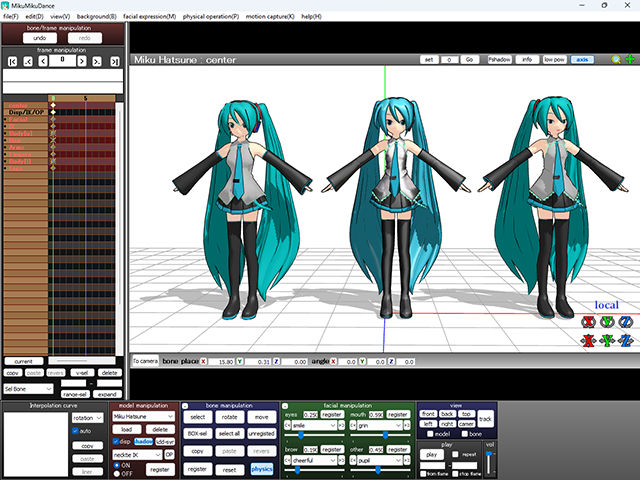Screen dimensions: 640x480
Task: Click the red X move axis icon
Action: click(x=589, y=340)
